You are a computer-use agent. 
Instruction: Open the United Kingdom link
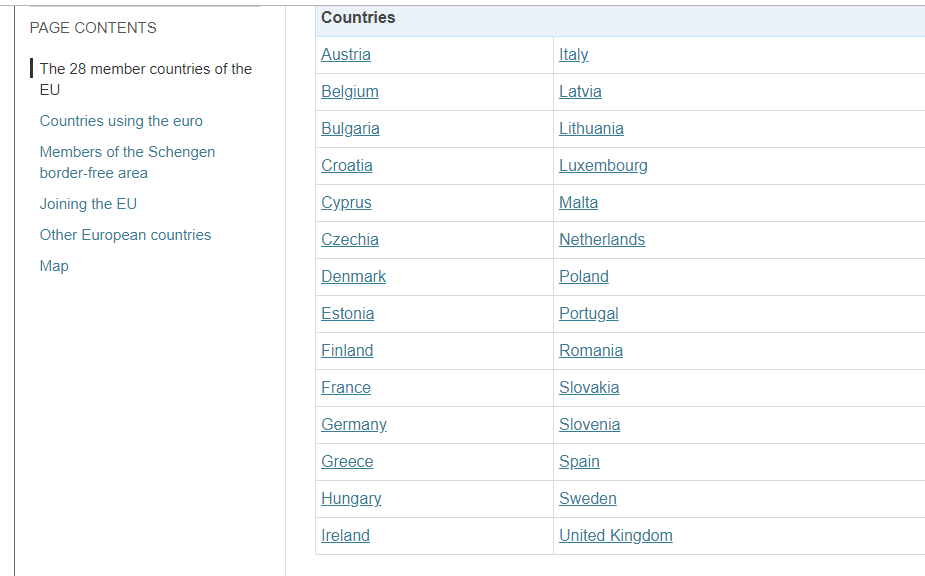[x=616, y=536]
